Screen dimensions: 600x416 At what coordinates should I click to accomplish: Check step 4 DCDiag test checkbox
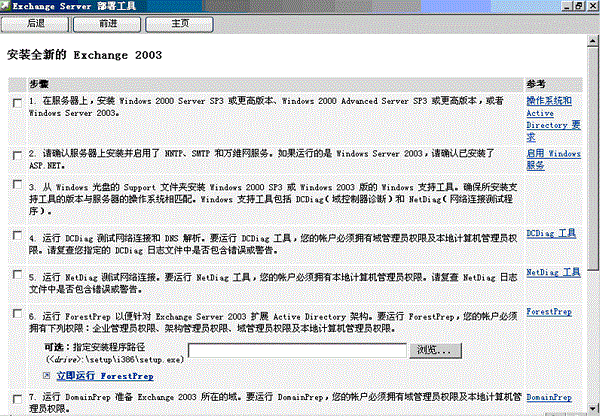(x=17, y=235)
